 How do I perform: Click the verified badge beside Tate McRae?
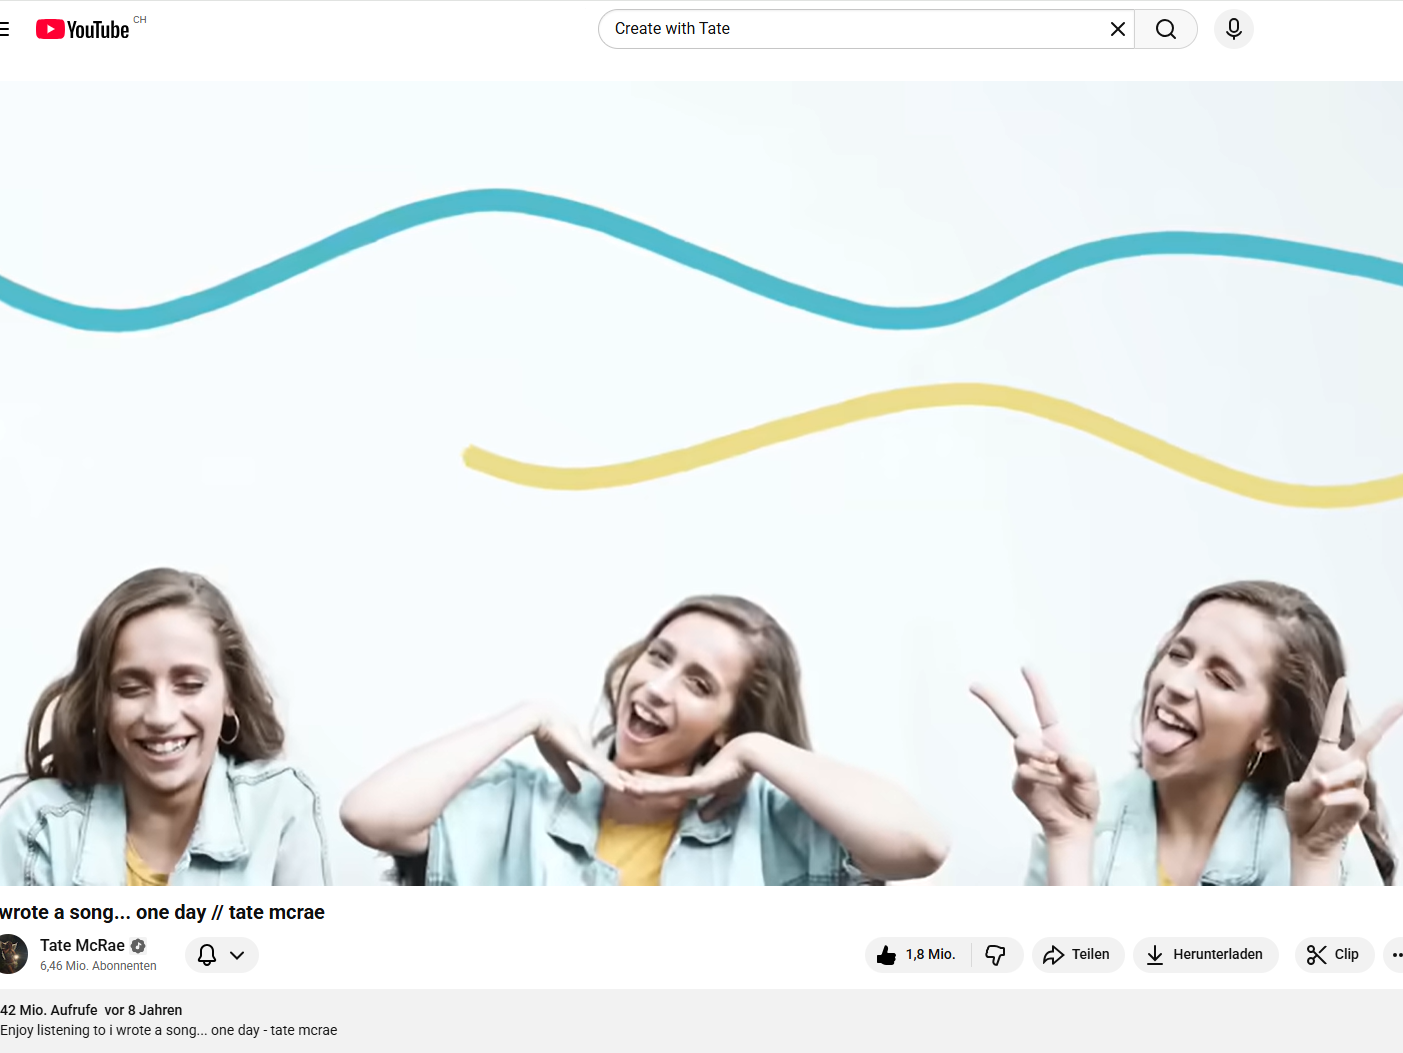click(138, 946)
